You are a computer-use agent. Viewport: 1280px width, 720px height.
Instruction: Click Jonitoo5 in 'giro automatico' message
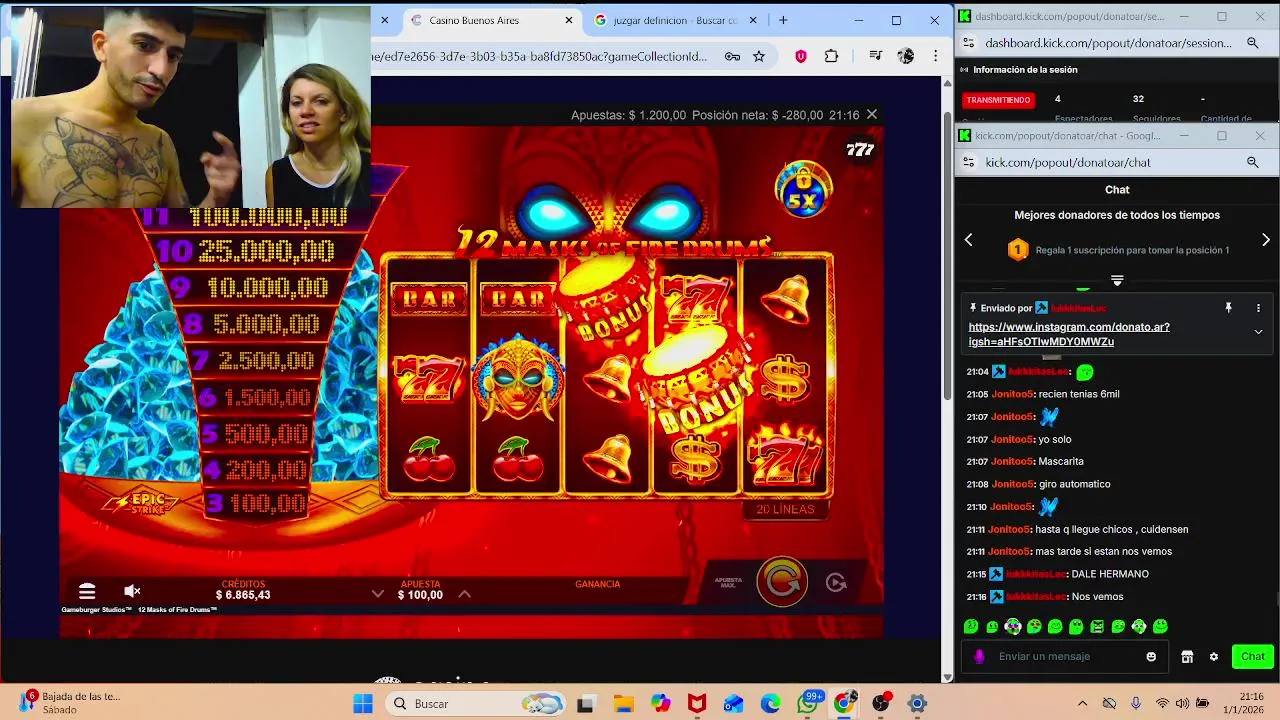pyautogui.click(x=1012, y=484)
